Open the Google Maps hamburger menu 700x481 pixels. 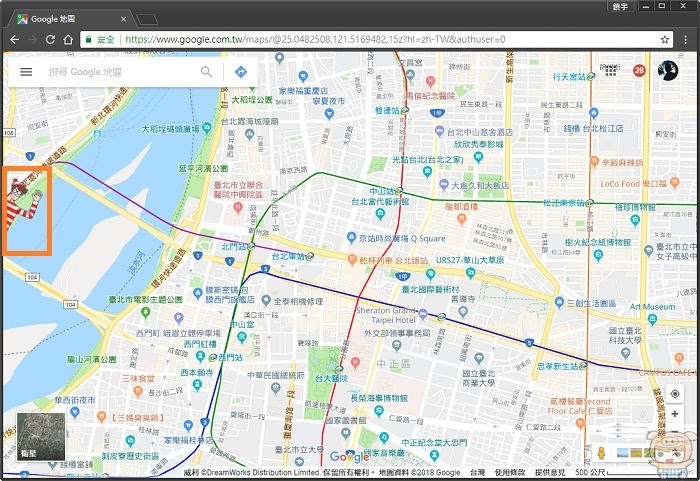(26, 72)
